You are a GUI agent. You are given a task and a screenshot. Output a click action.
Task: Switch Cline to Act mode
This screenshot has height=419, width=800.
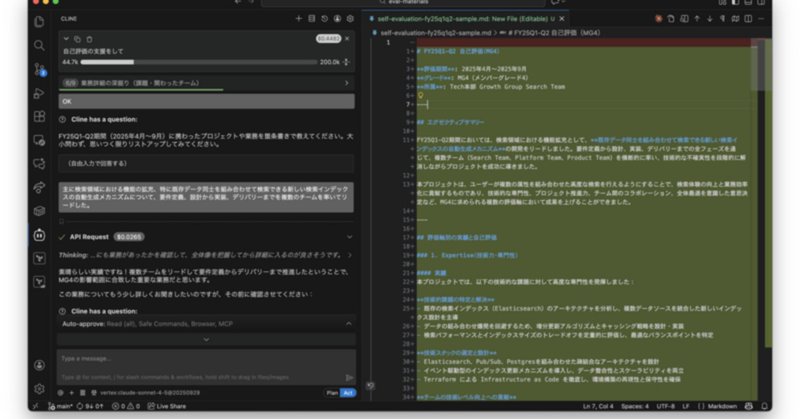pos(348,392)
